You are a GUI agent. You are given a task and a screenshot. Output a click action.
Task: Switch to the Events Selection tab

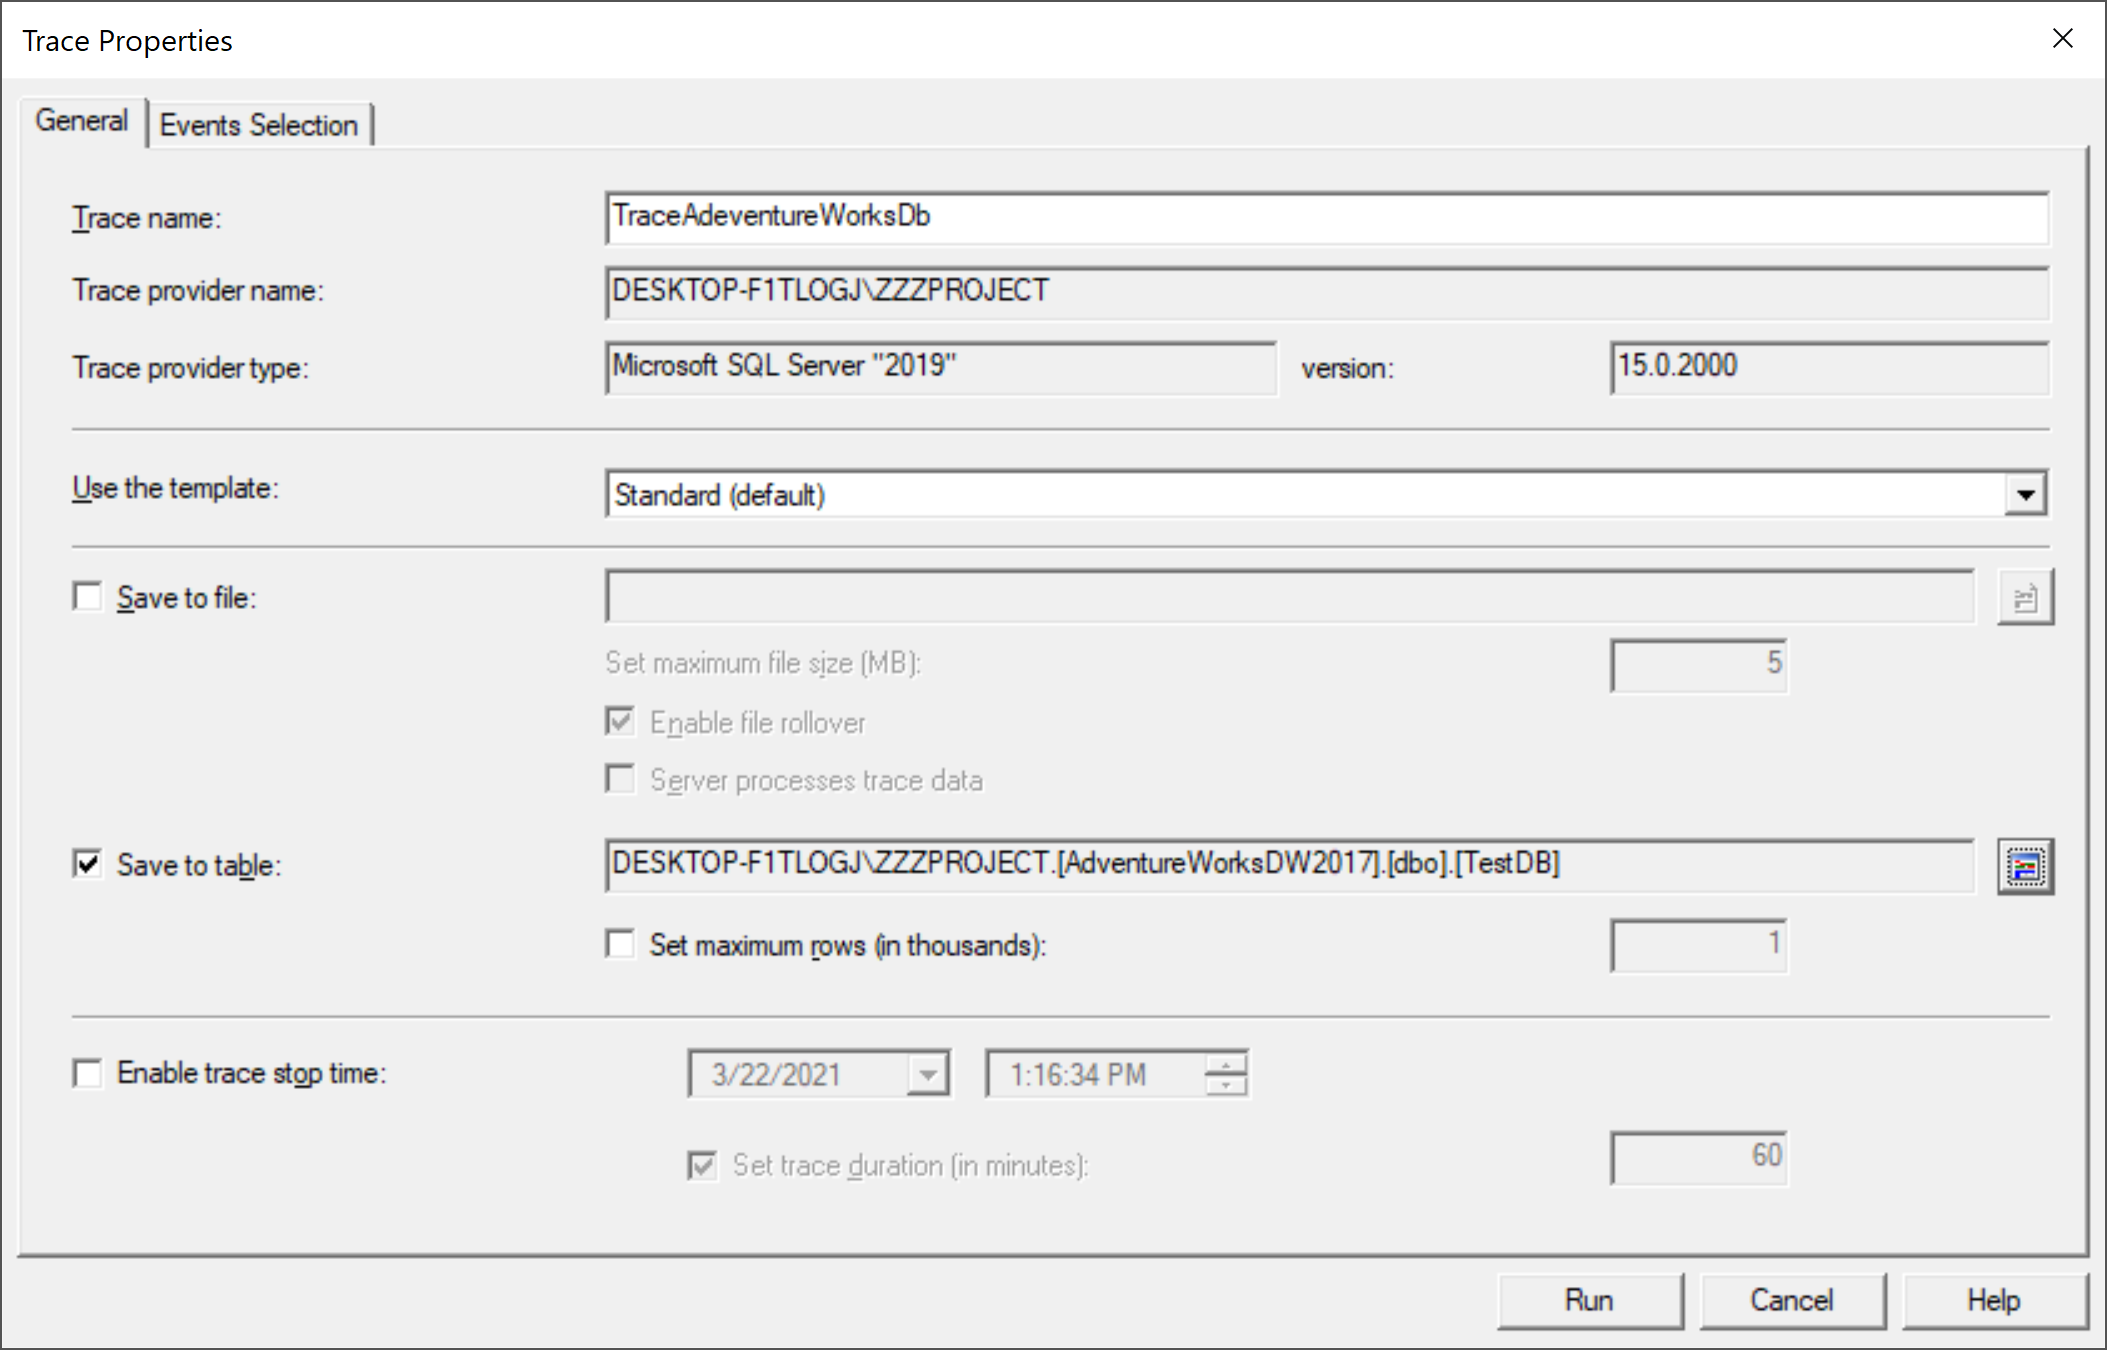tap(259, 125)
